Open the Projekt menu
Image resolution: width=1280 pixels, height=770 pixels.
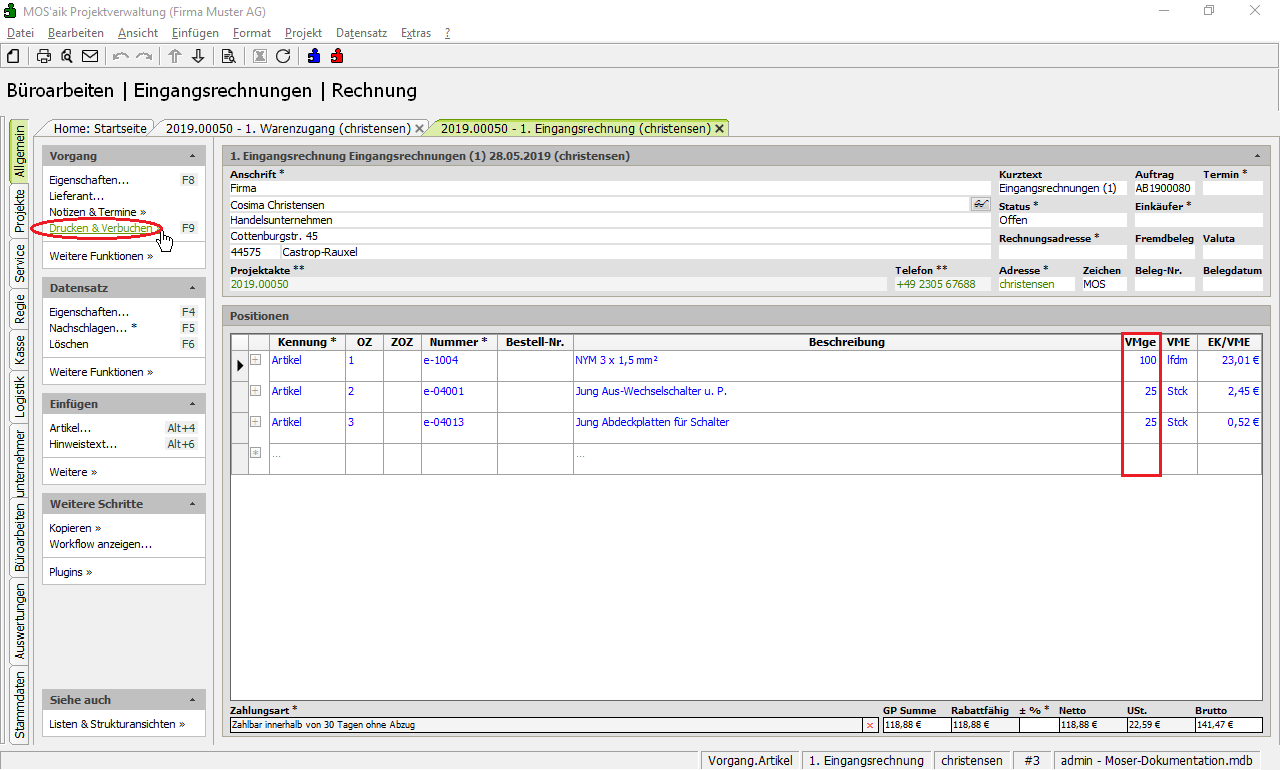pyautogui.click(x=303, y=33)
